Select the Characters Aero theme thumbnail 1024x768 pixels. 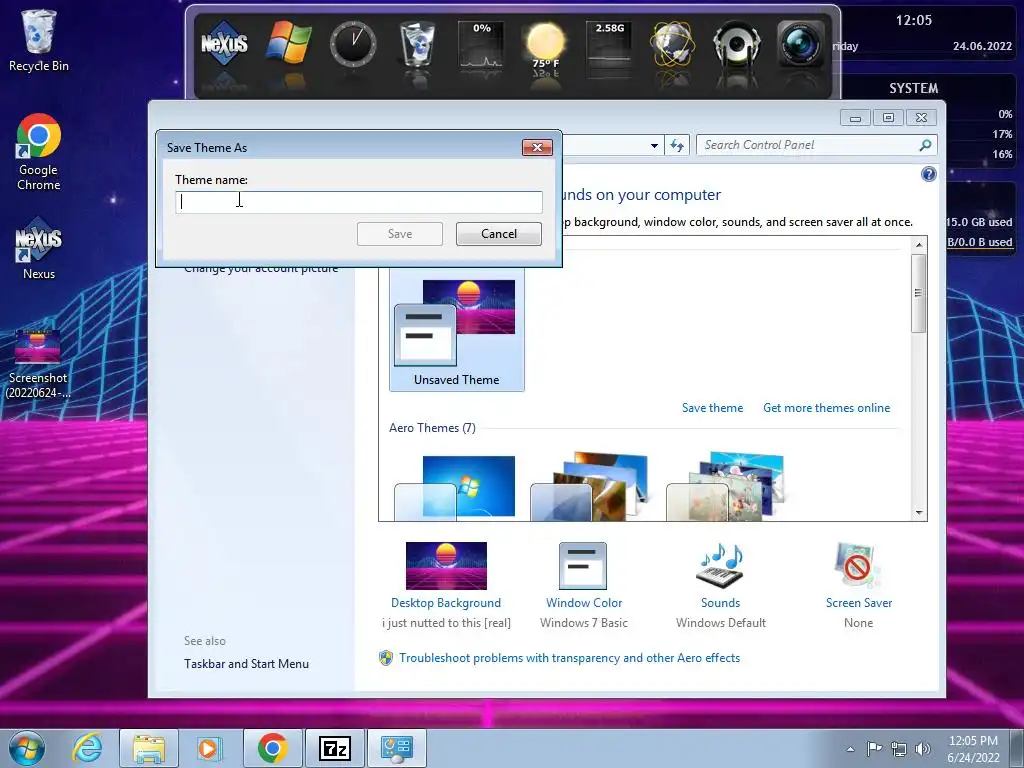point(725,487)
